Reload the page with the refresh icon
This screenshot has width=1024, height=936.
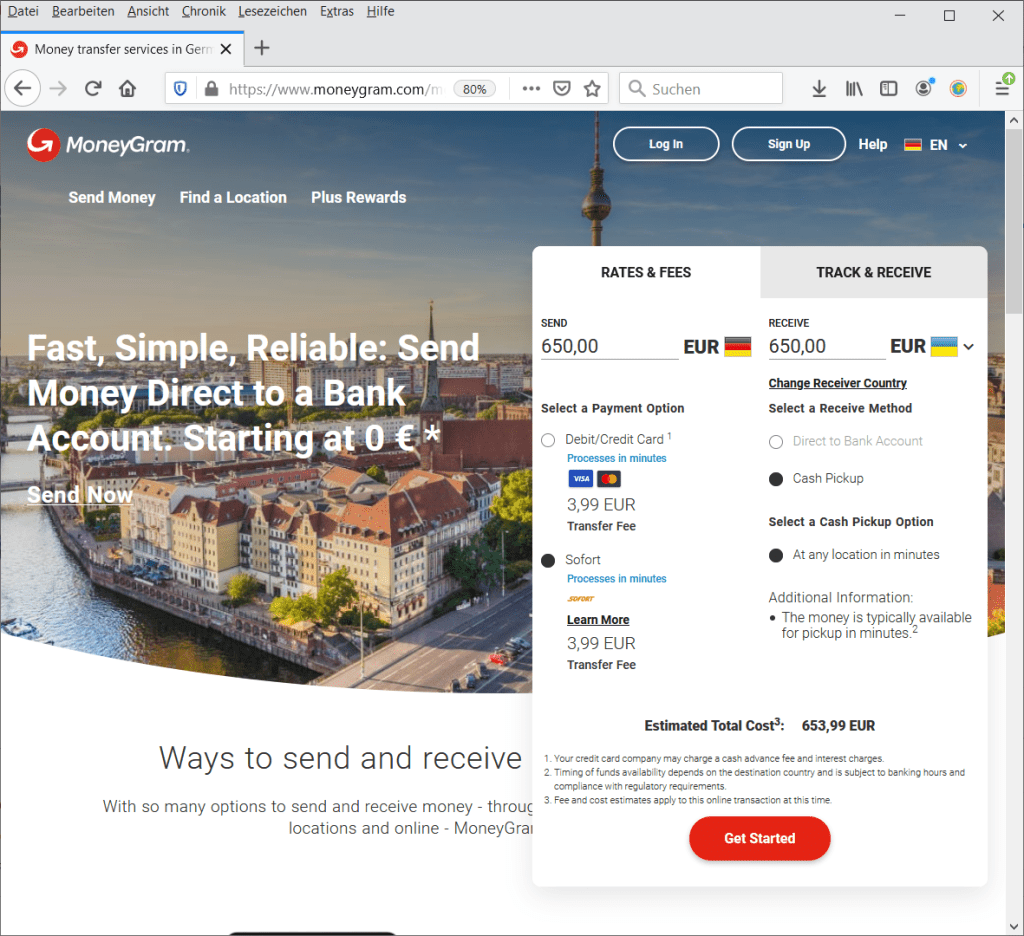93,89
